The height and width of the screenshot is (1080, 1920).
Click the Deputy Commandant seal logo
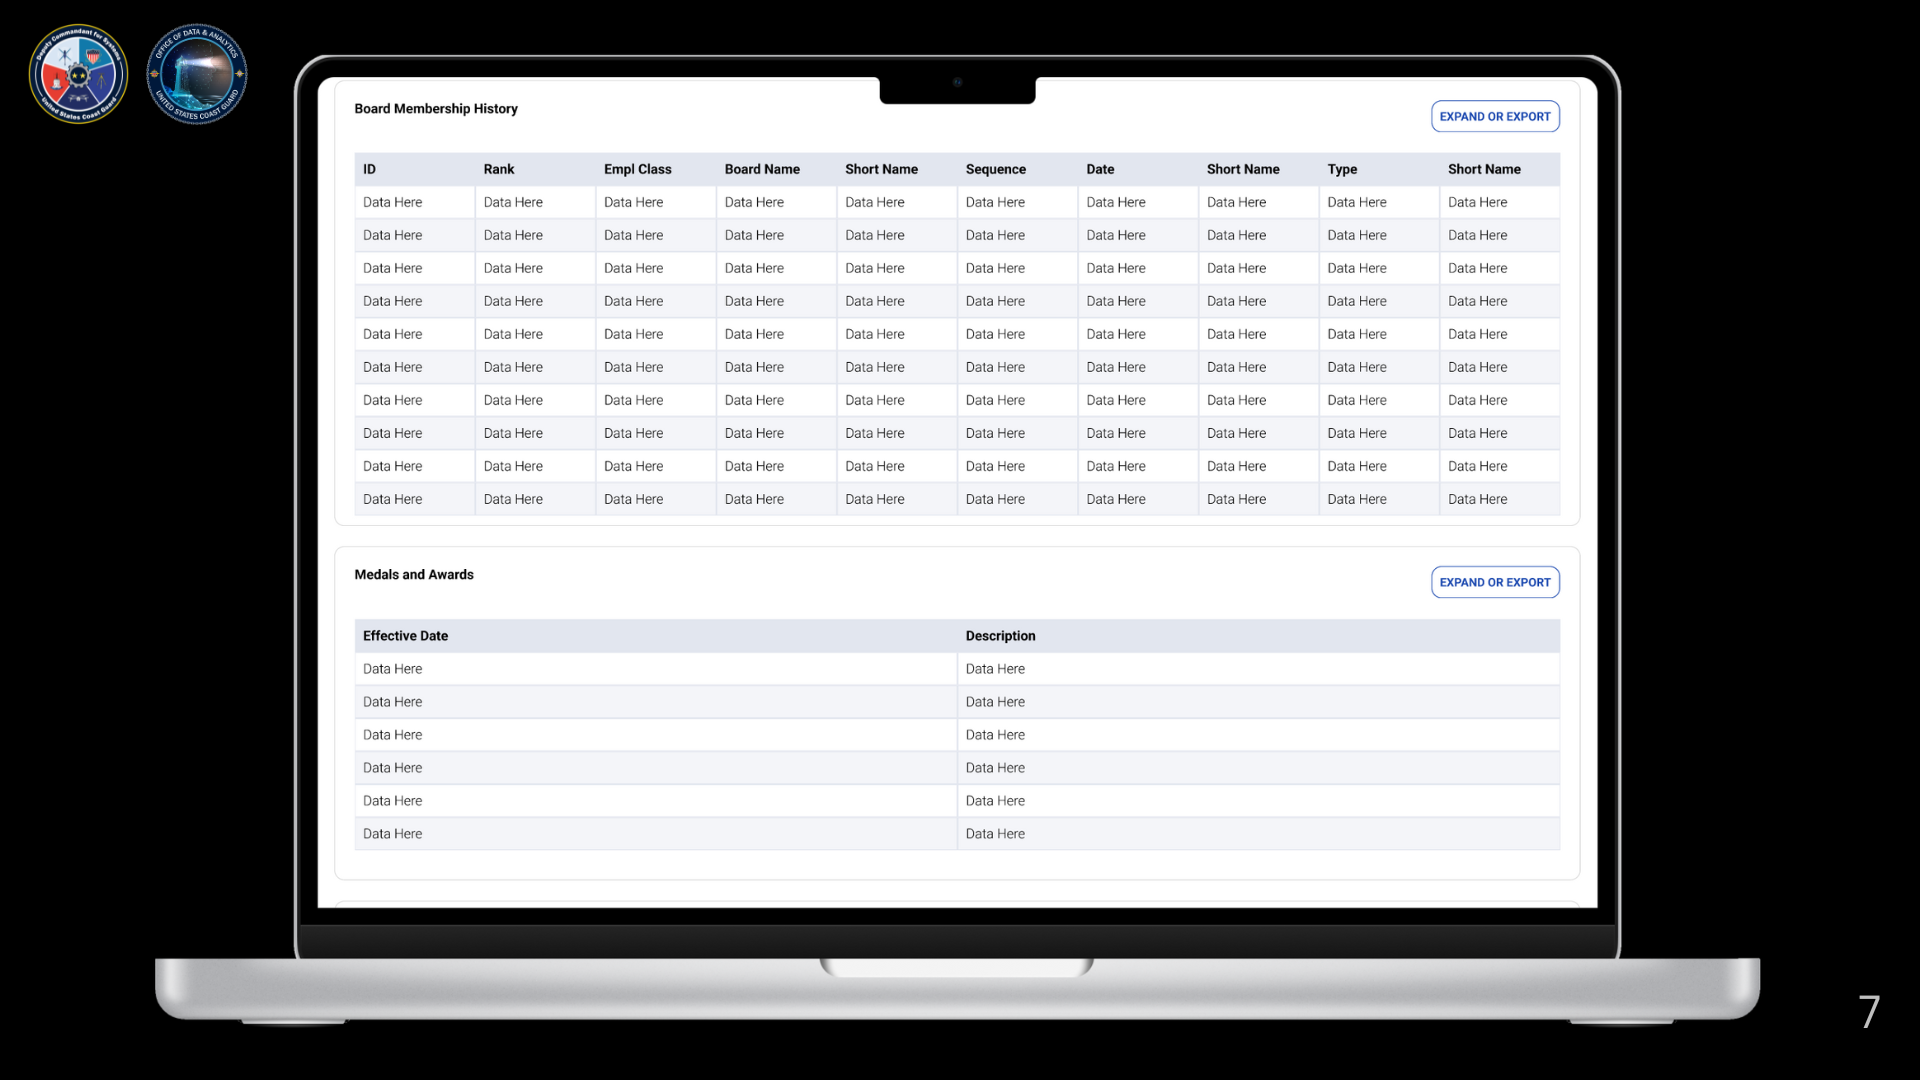pos(78,74)
